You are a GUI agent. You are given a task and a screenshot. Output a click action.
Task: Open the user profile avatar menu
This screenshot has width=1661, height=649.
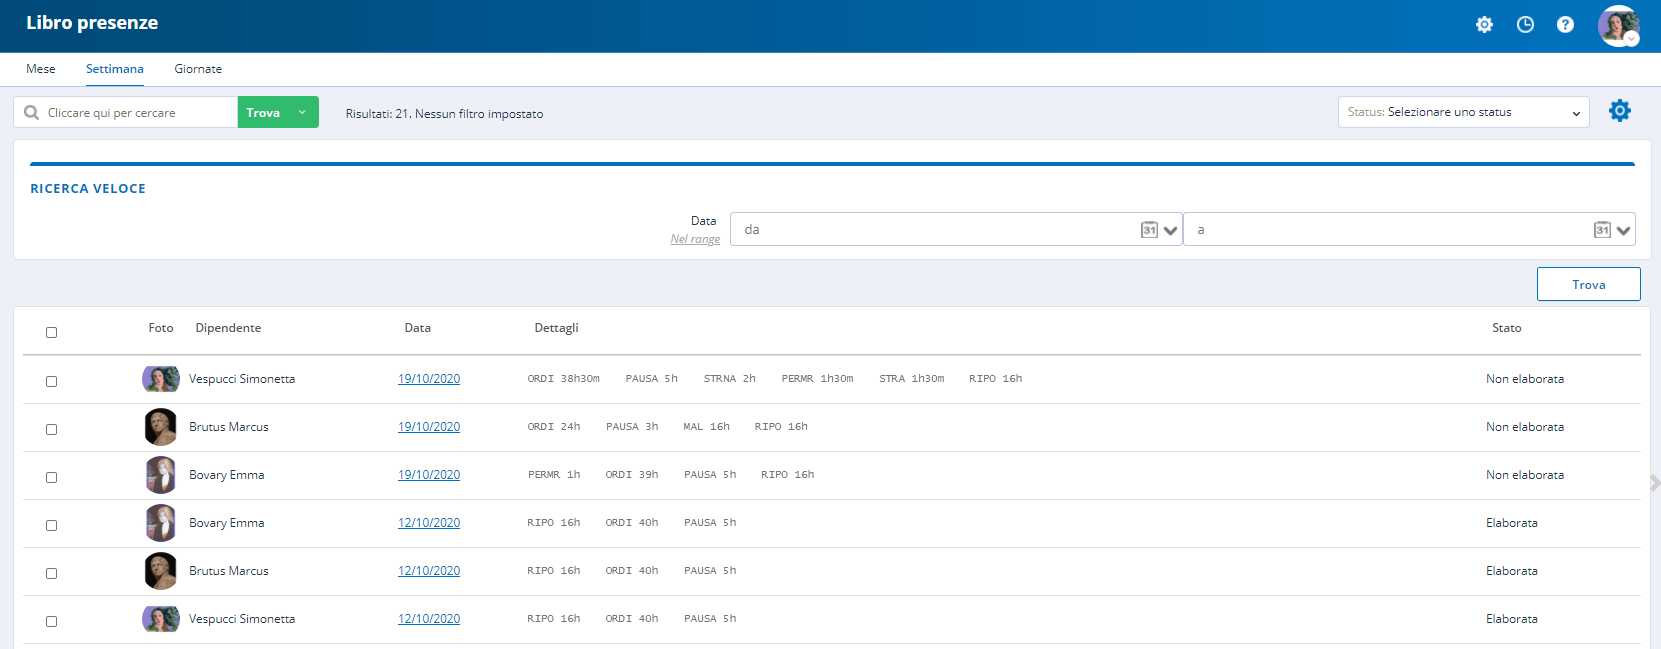[1618, 26]
